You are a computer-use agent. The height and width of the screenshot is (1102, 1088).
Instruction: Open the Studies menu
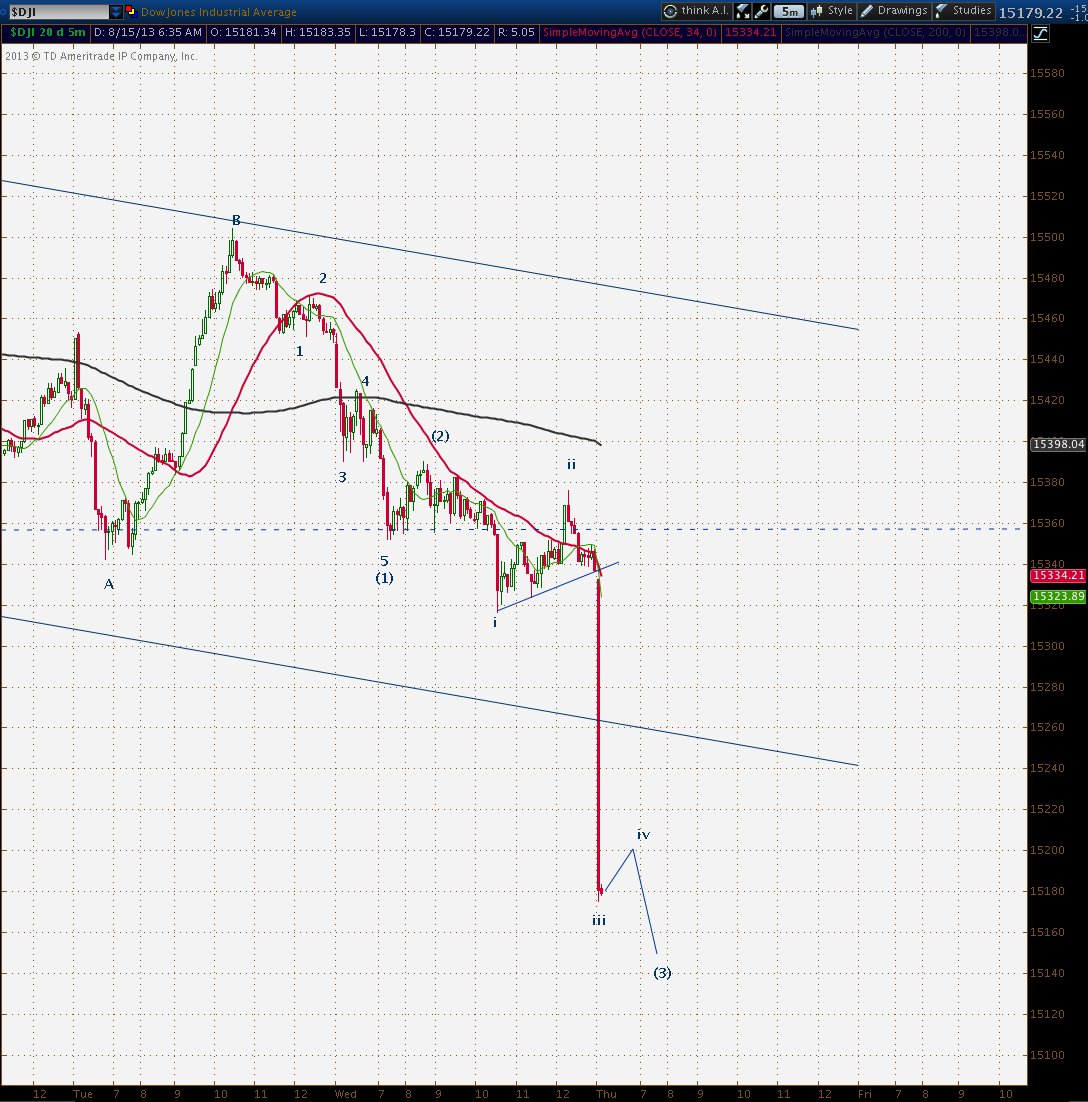point(964,11)
